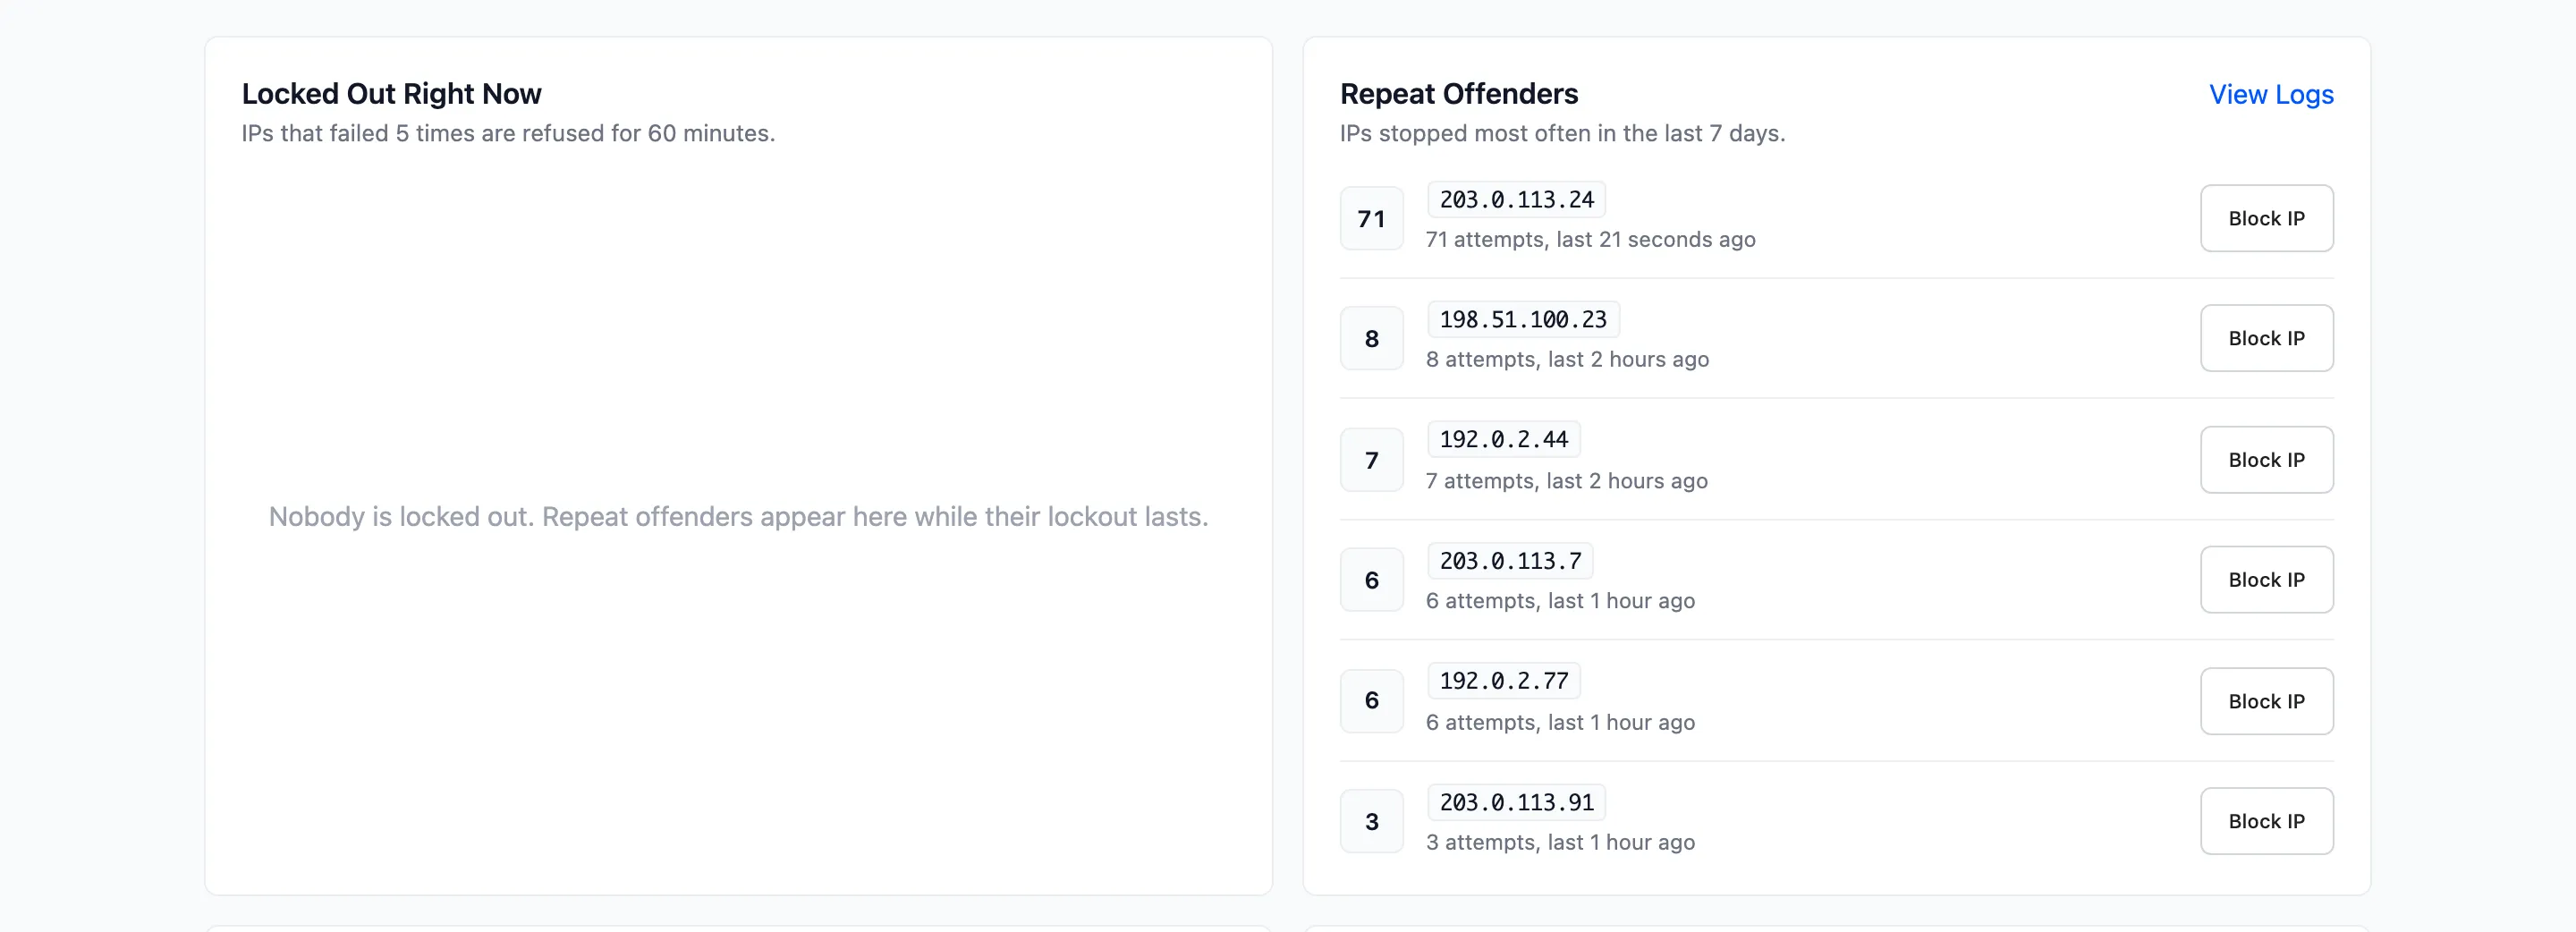Image resolution: width=2576 pixels, height=932 pixels.
Task: Block IP 192.0.2.44
Action: coord(2266,460)
